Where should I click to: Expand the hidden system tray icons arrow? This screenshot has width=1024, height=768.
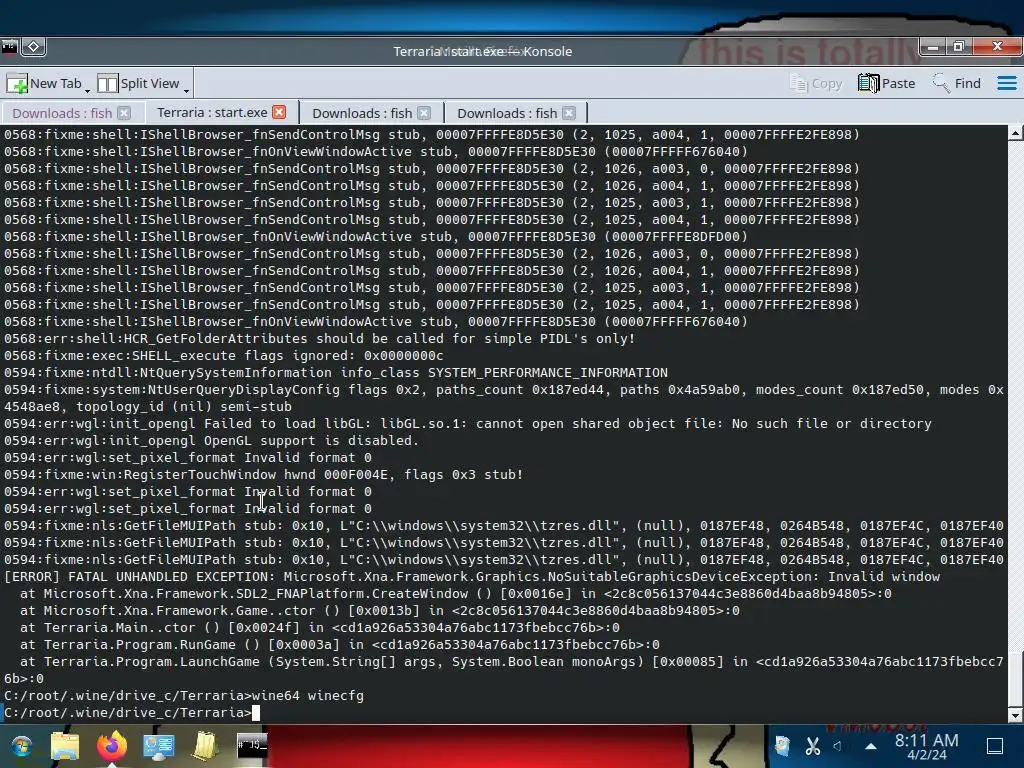click(871, 746)
